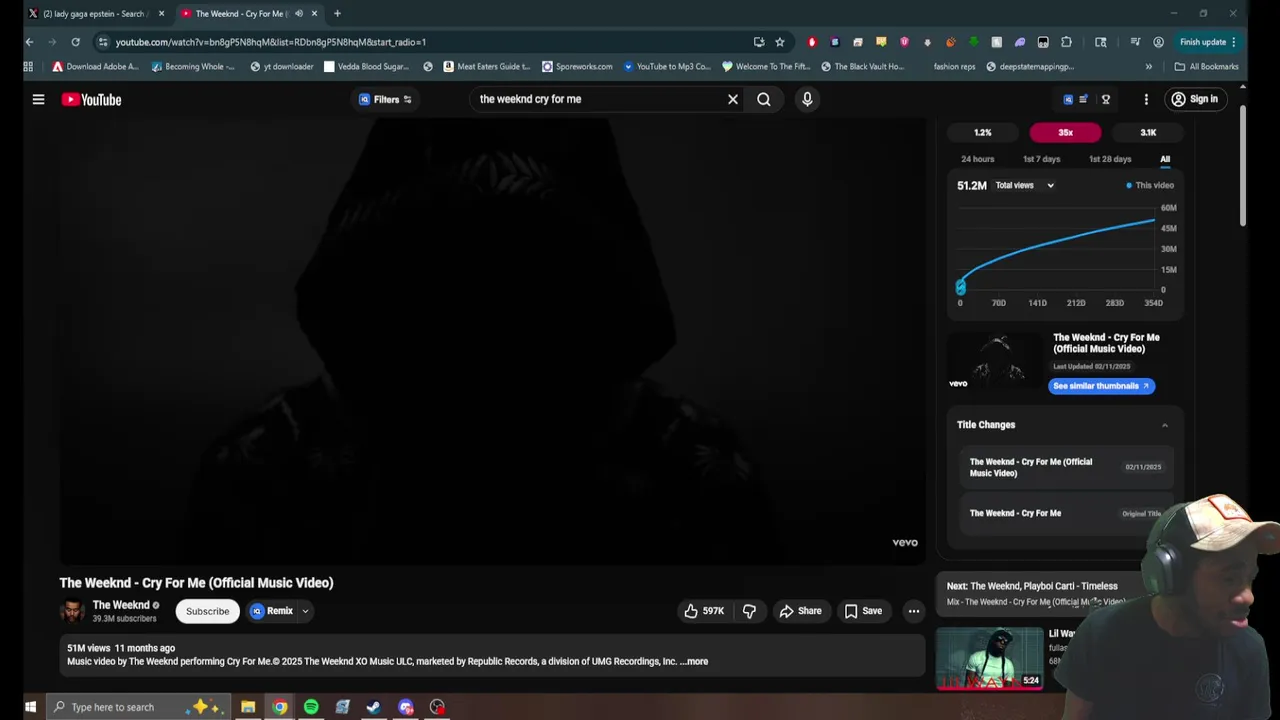Expand description with ...more
The height and width of the screenshot is (720, 1280).
click(694, 661)
